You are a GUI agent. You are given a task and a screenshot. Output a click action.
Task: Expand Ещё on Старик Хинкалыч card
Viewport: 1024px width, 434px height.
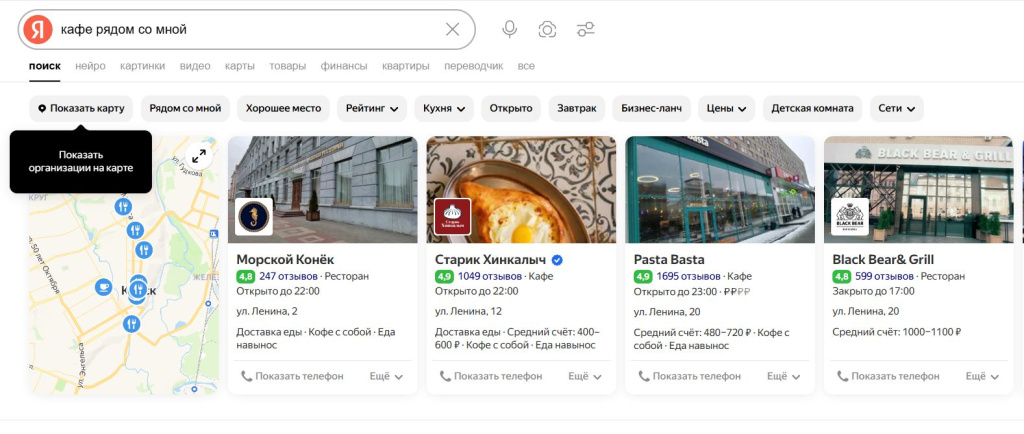584,377
